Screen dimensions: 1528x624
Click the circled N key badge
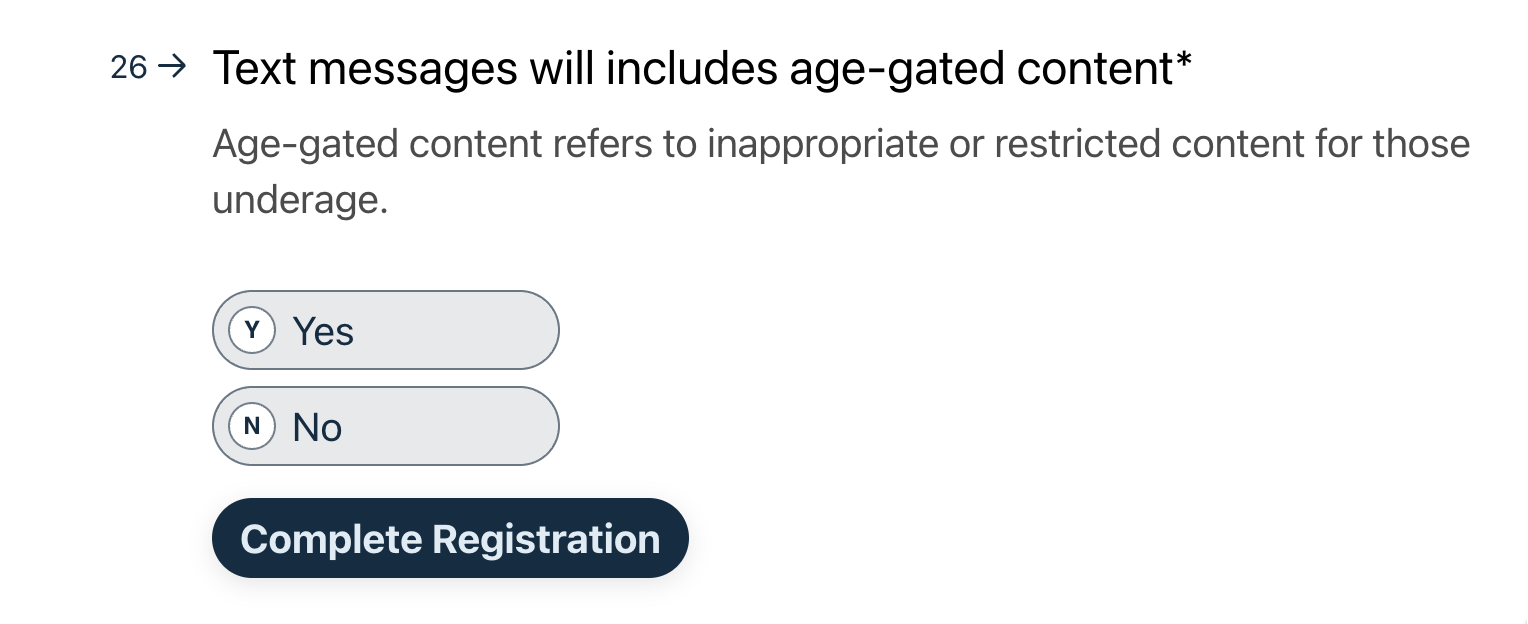point(252,427)
